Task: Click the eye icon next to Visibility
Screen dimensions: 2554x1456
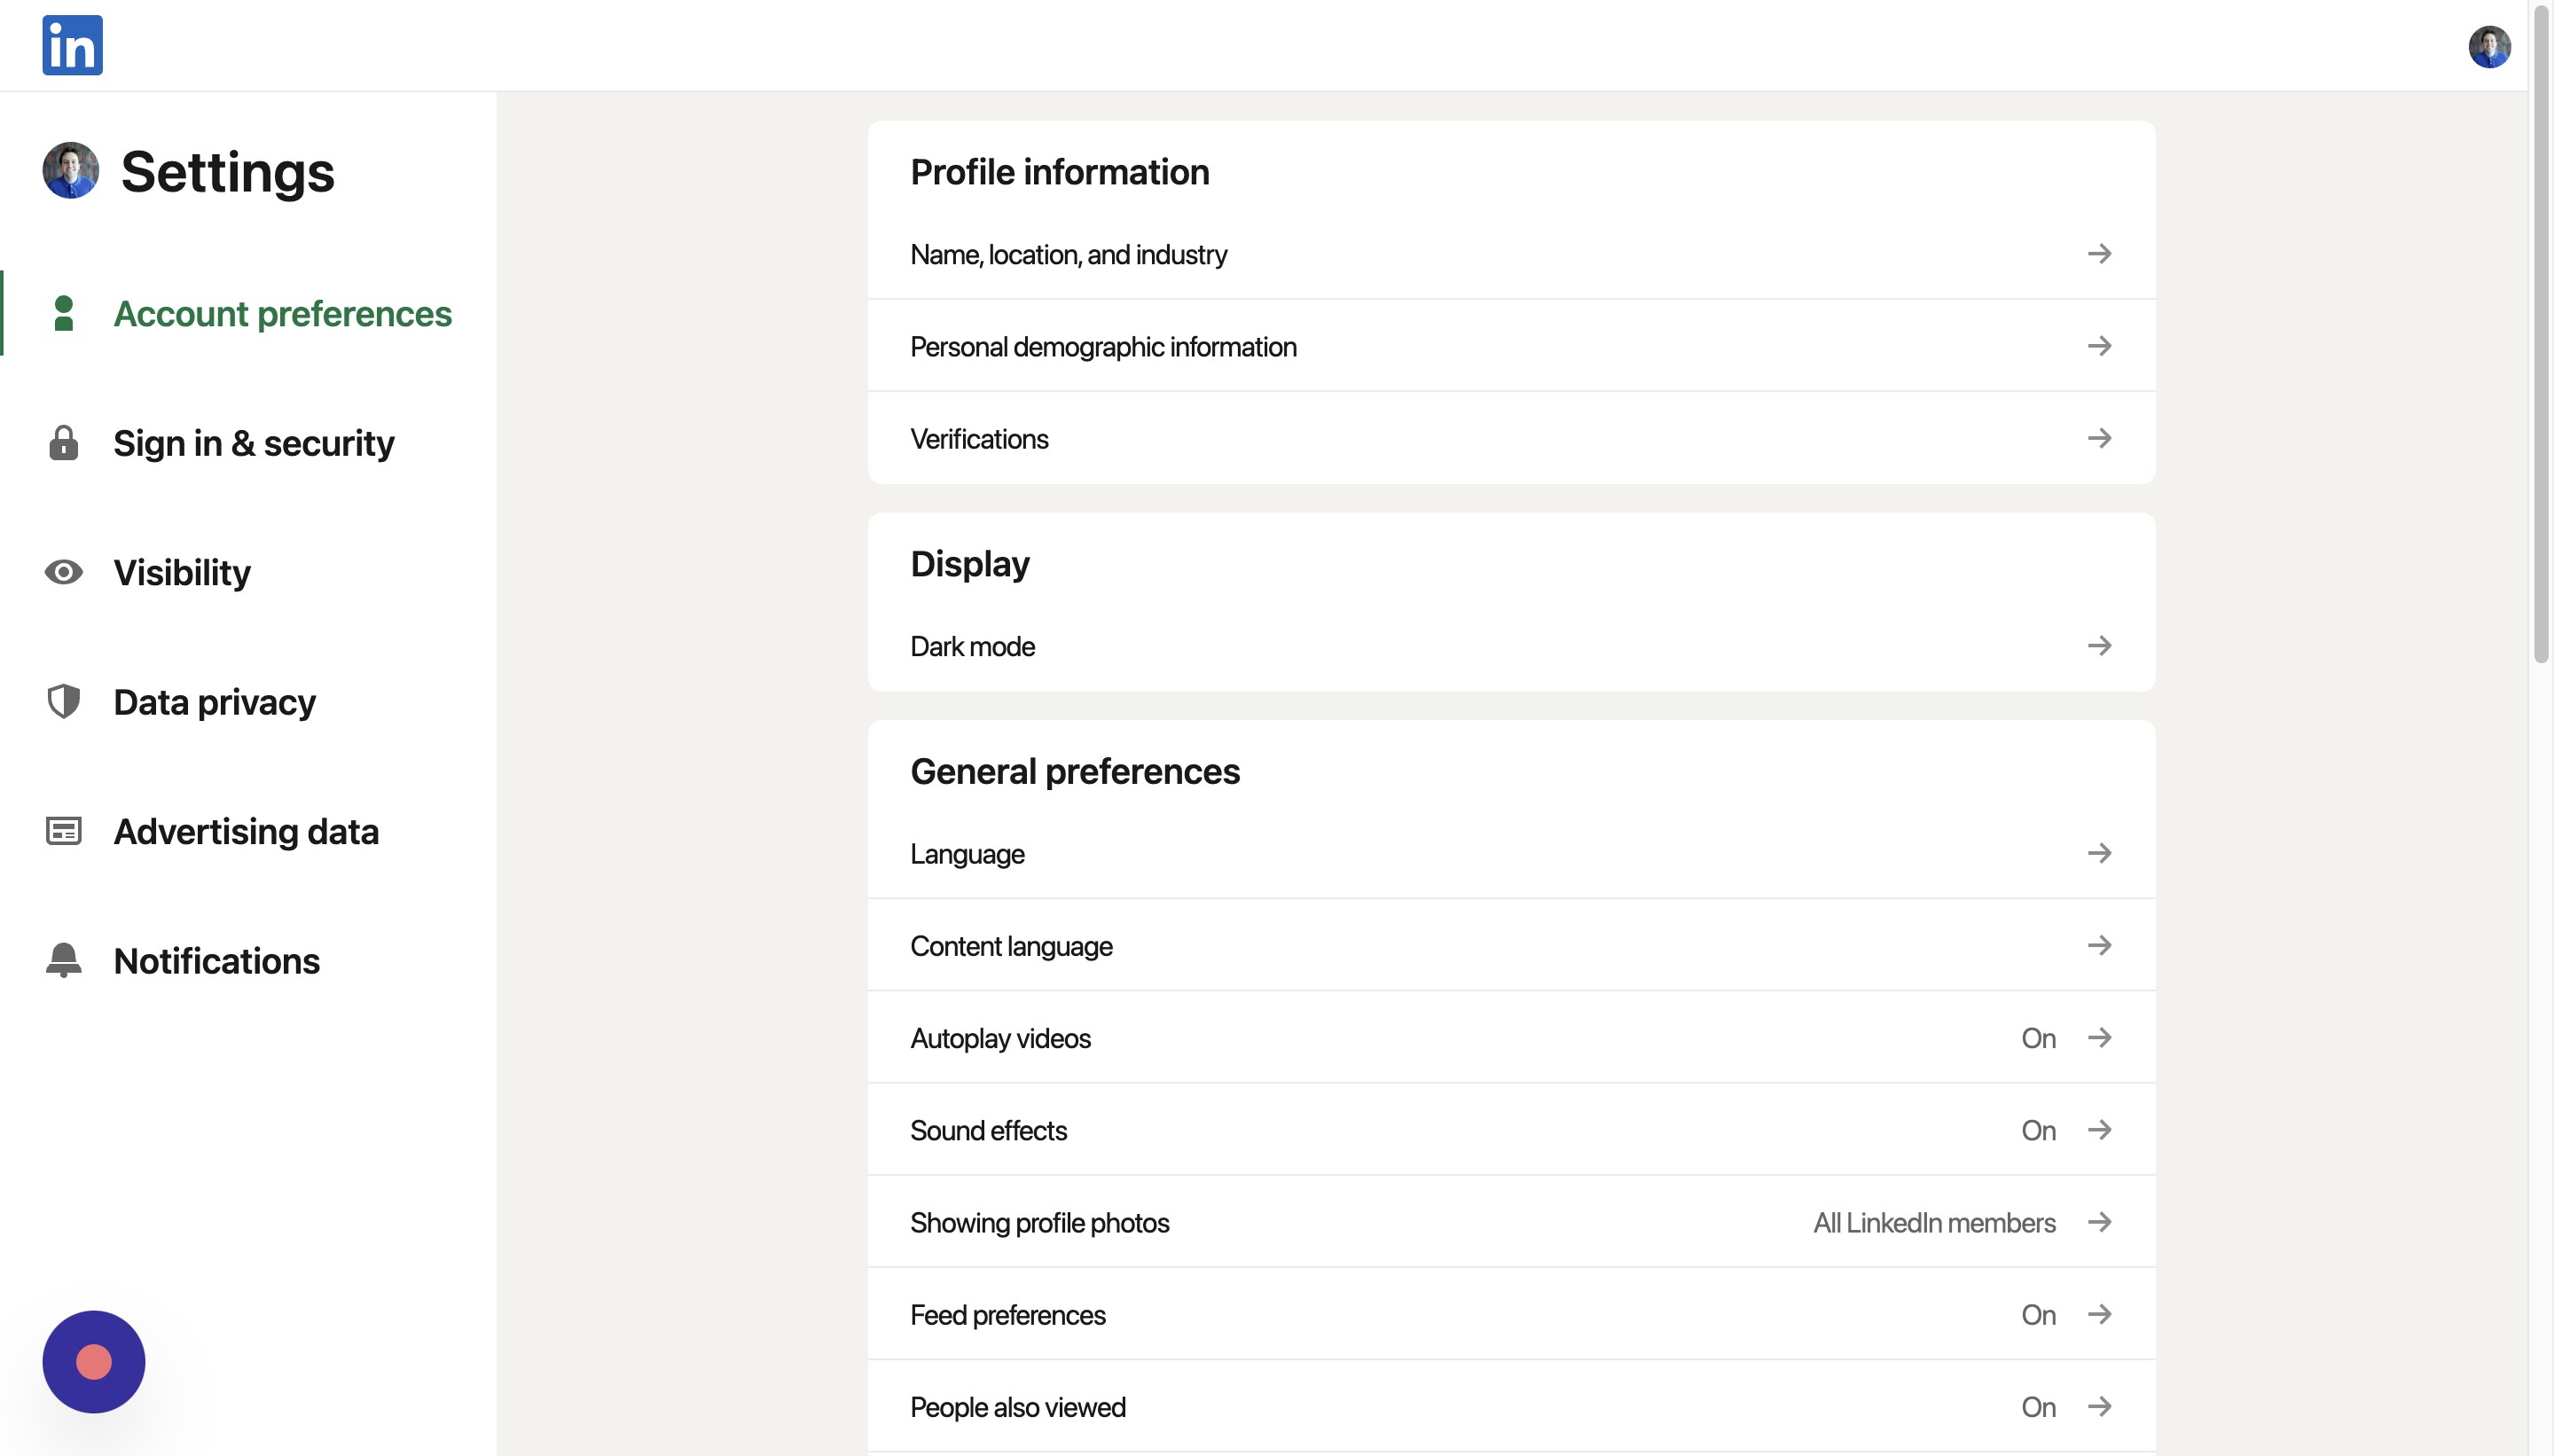Action: pyautogui.click(x=63, y=572)
